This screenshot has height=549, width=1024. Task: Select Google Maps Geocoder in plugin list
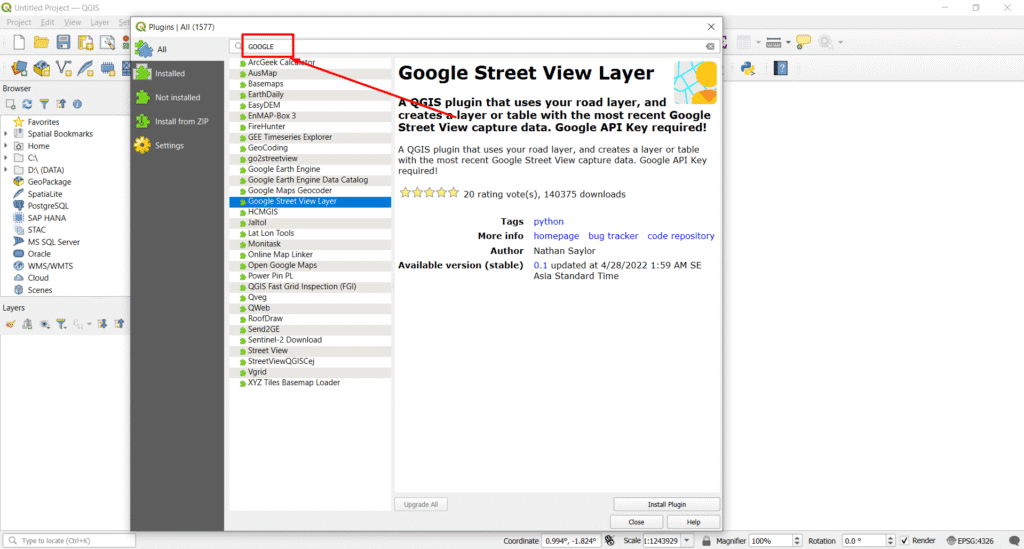coord(310,191)
